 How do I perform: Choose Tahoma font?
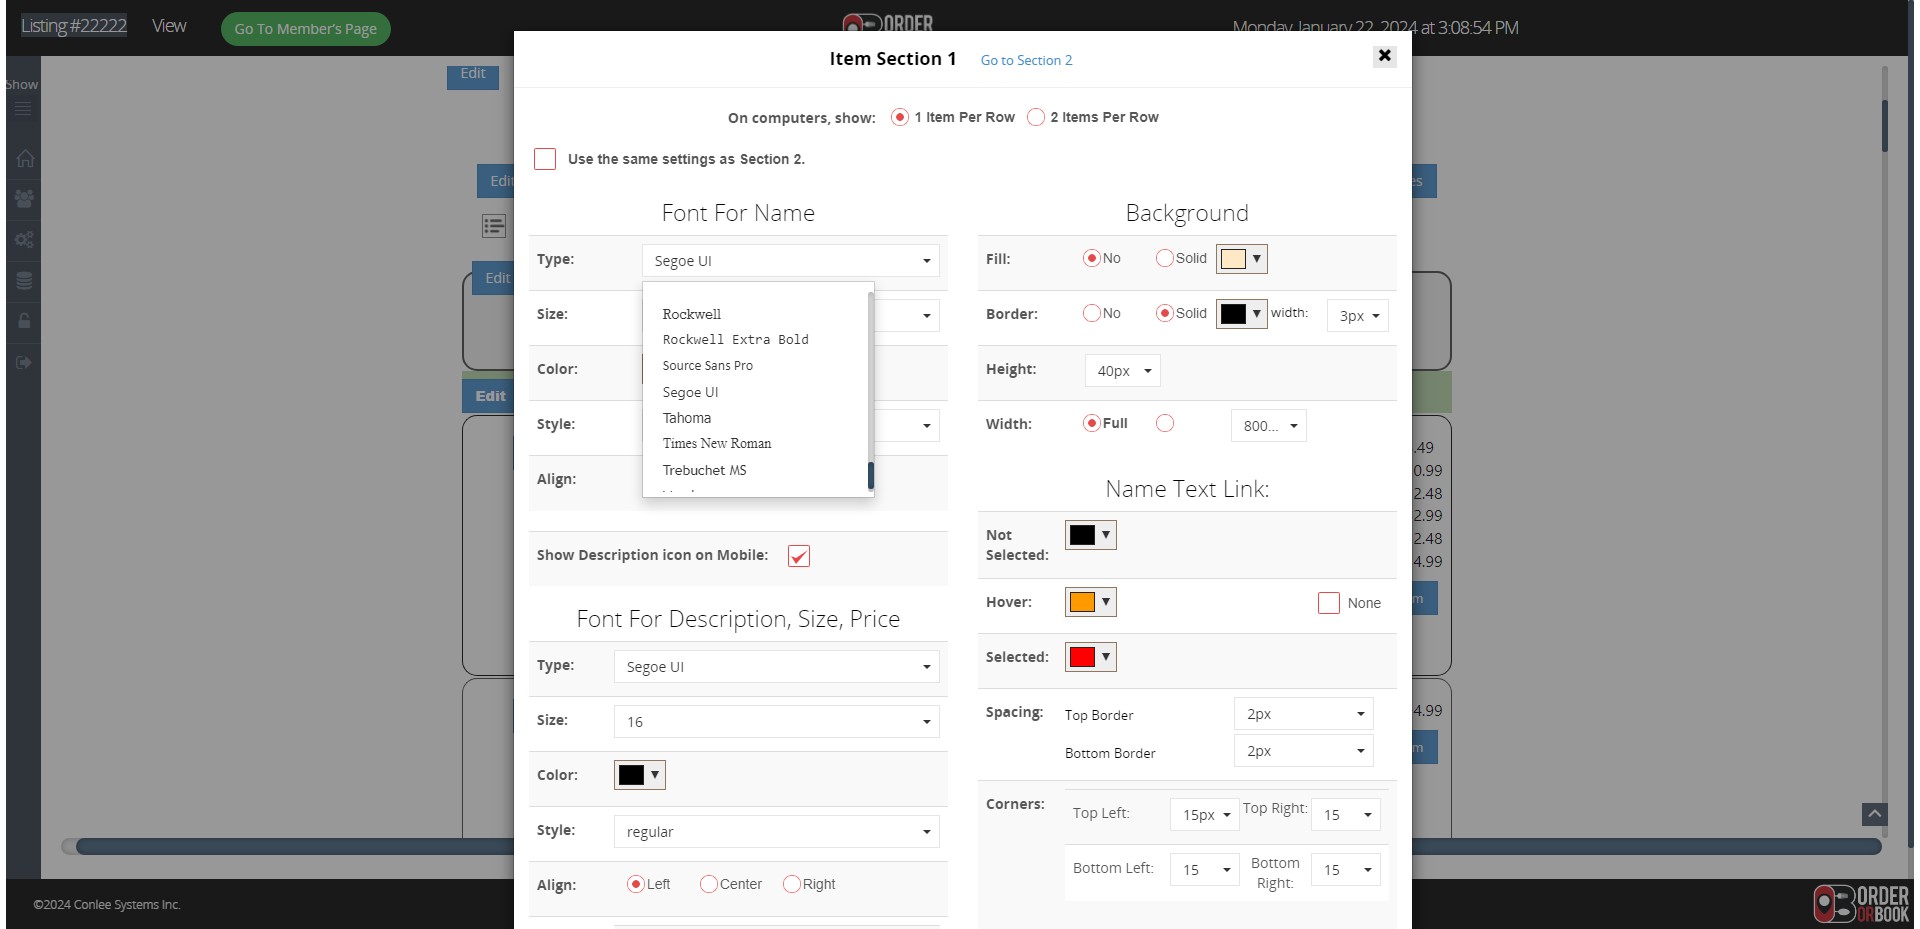point(687,418)
